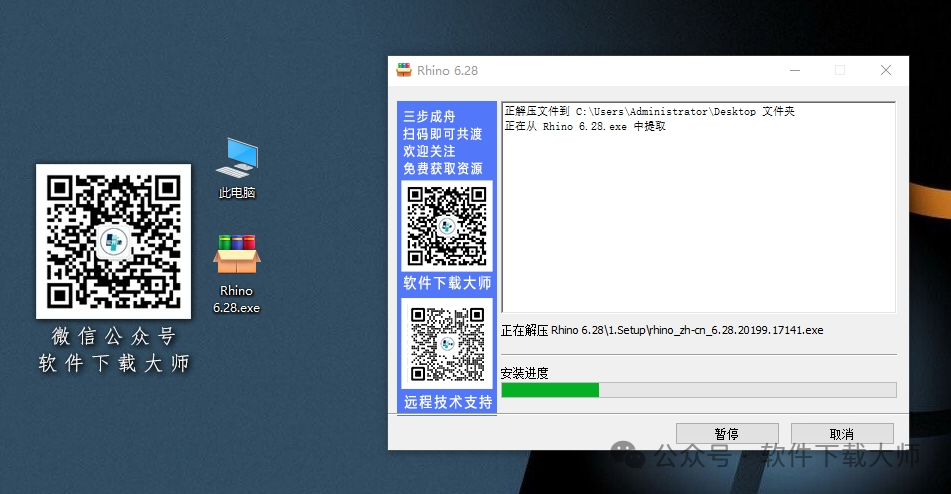
Task: Click the 安装进度 green progress bar
Action: point(699,390)
